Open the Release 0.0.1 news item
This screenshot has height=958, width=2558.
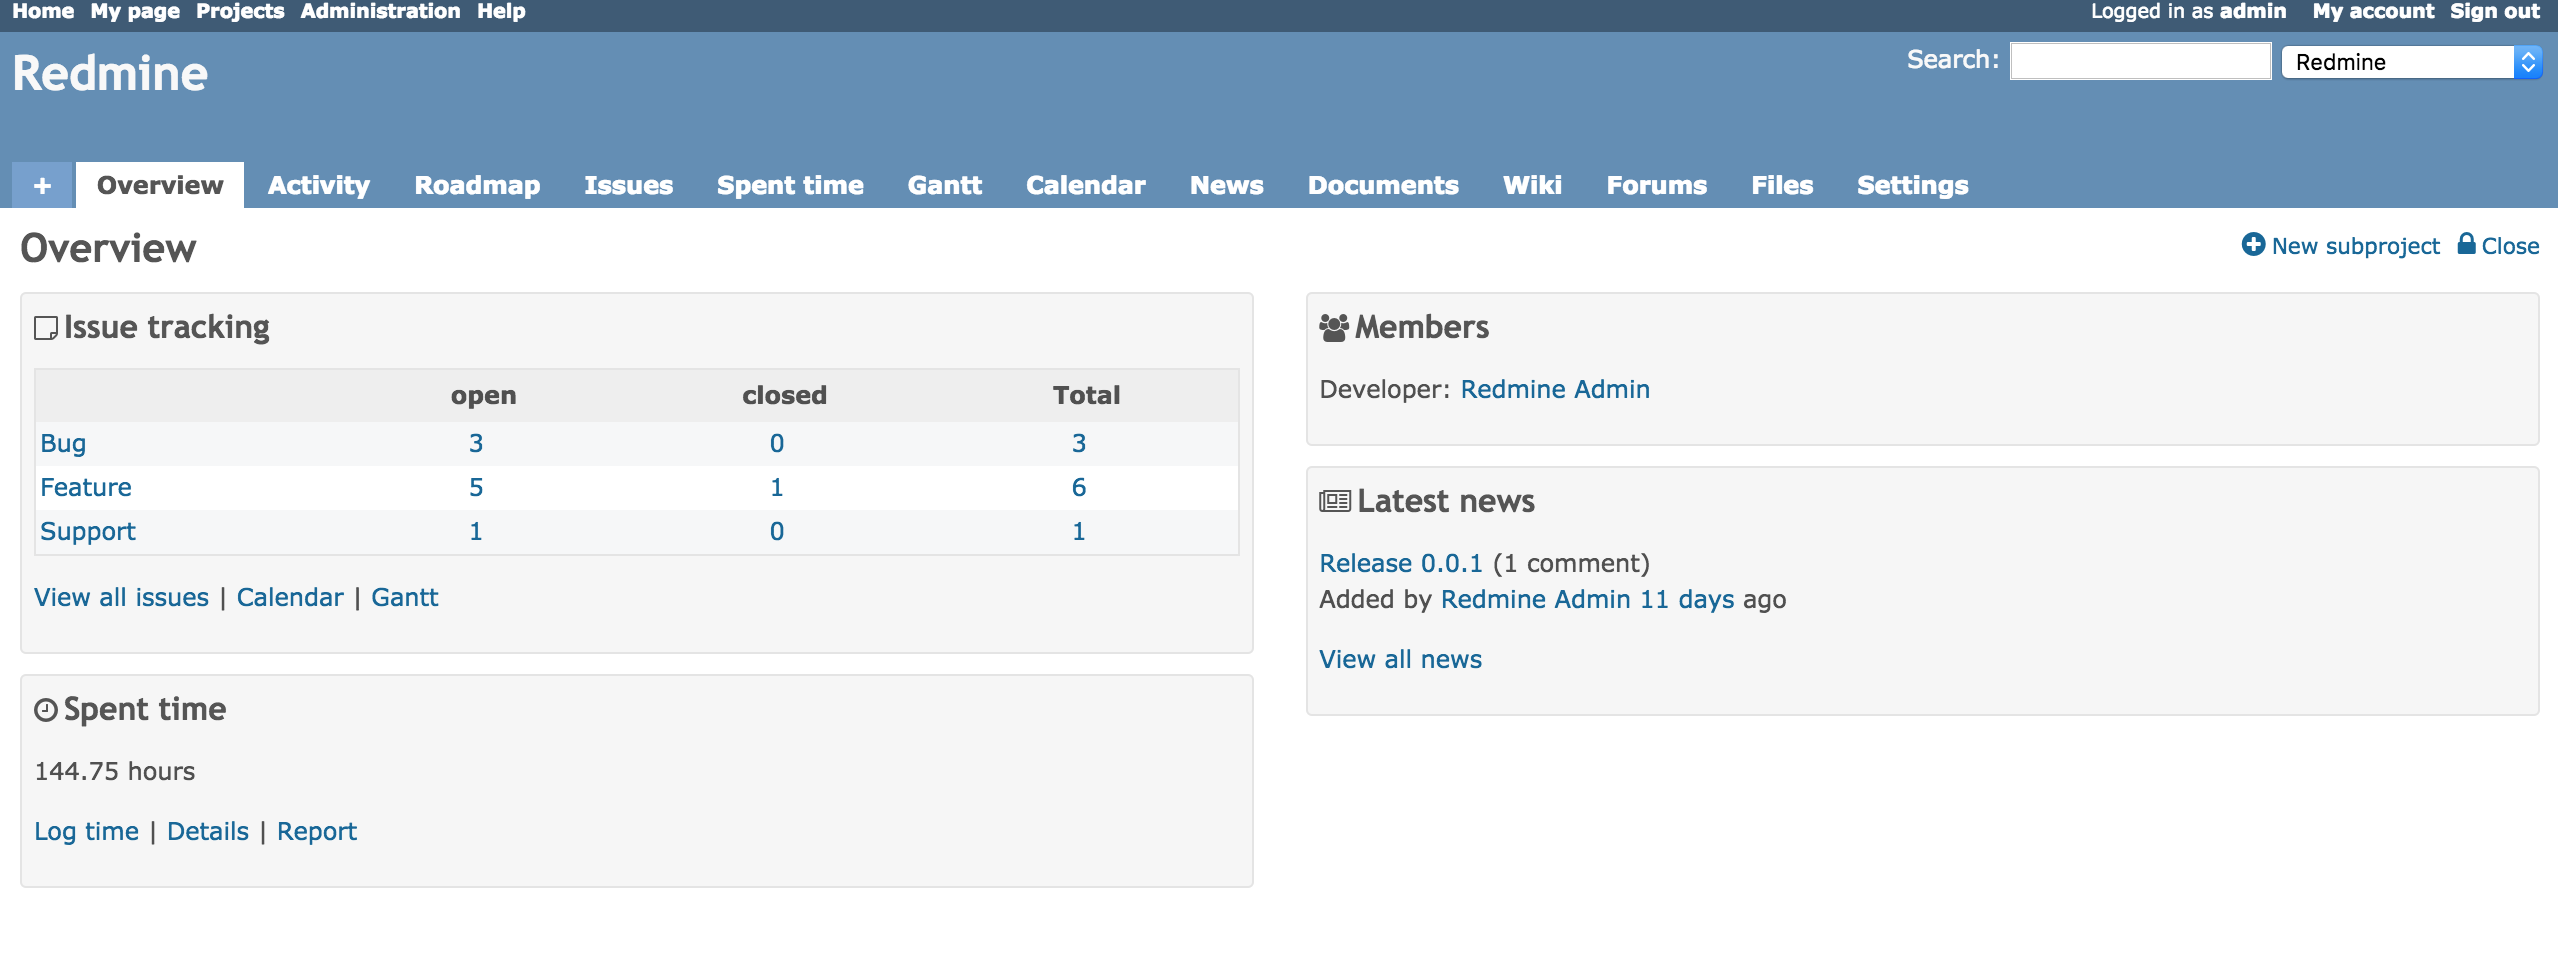click(1401, 563)
